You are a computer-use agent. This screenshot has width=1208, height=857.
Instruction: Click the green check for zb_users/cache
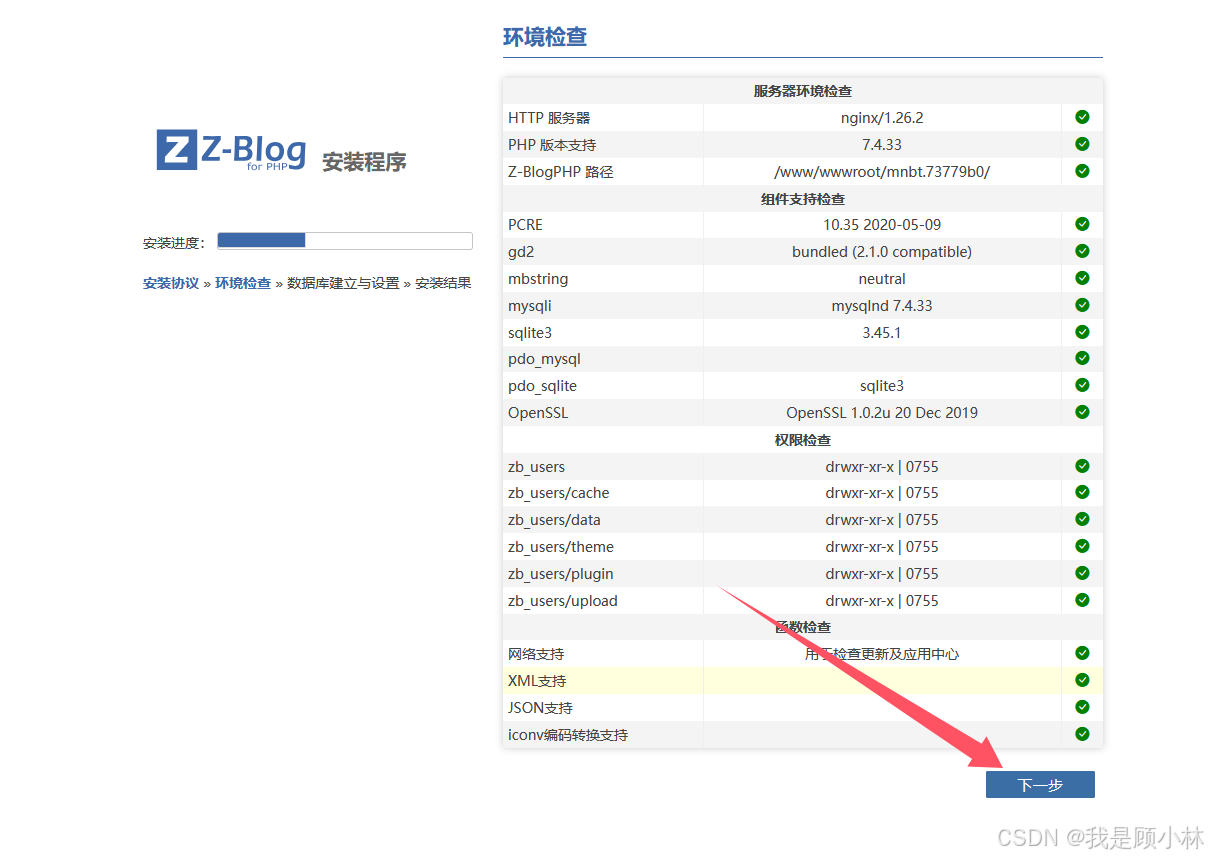tap(1082, 492)
